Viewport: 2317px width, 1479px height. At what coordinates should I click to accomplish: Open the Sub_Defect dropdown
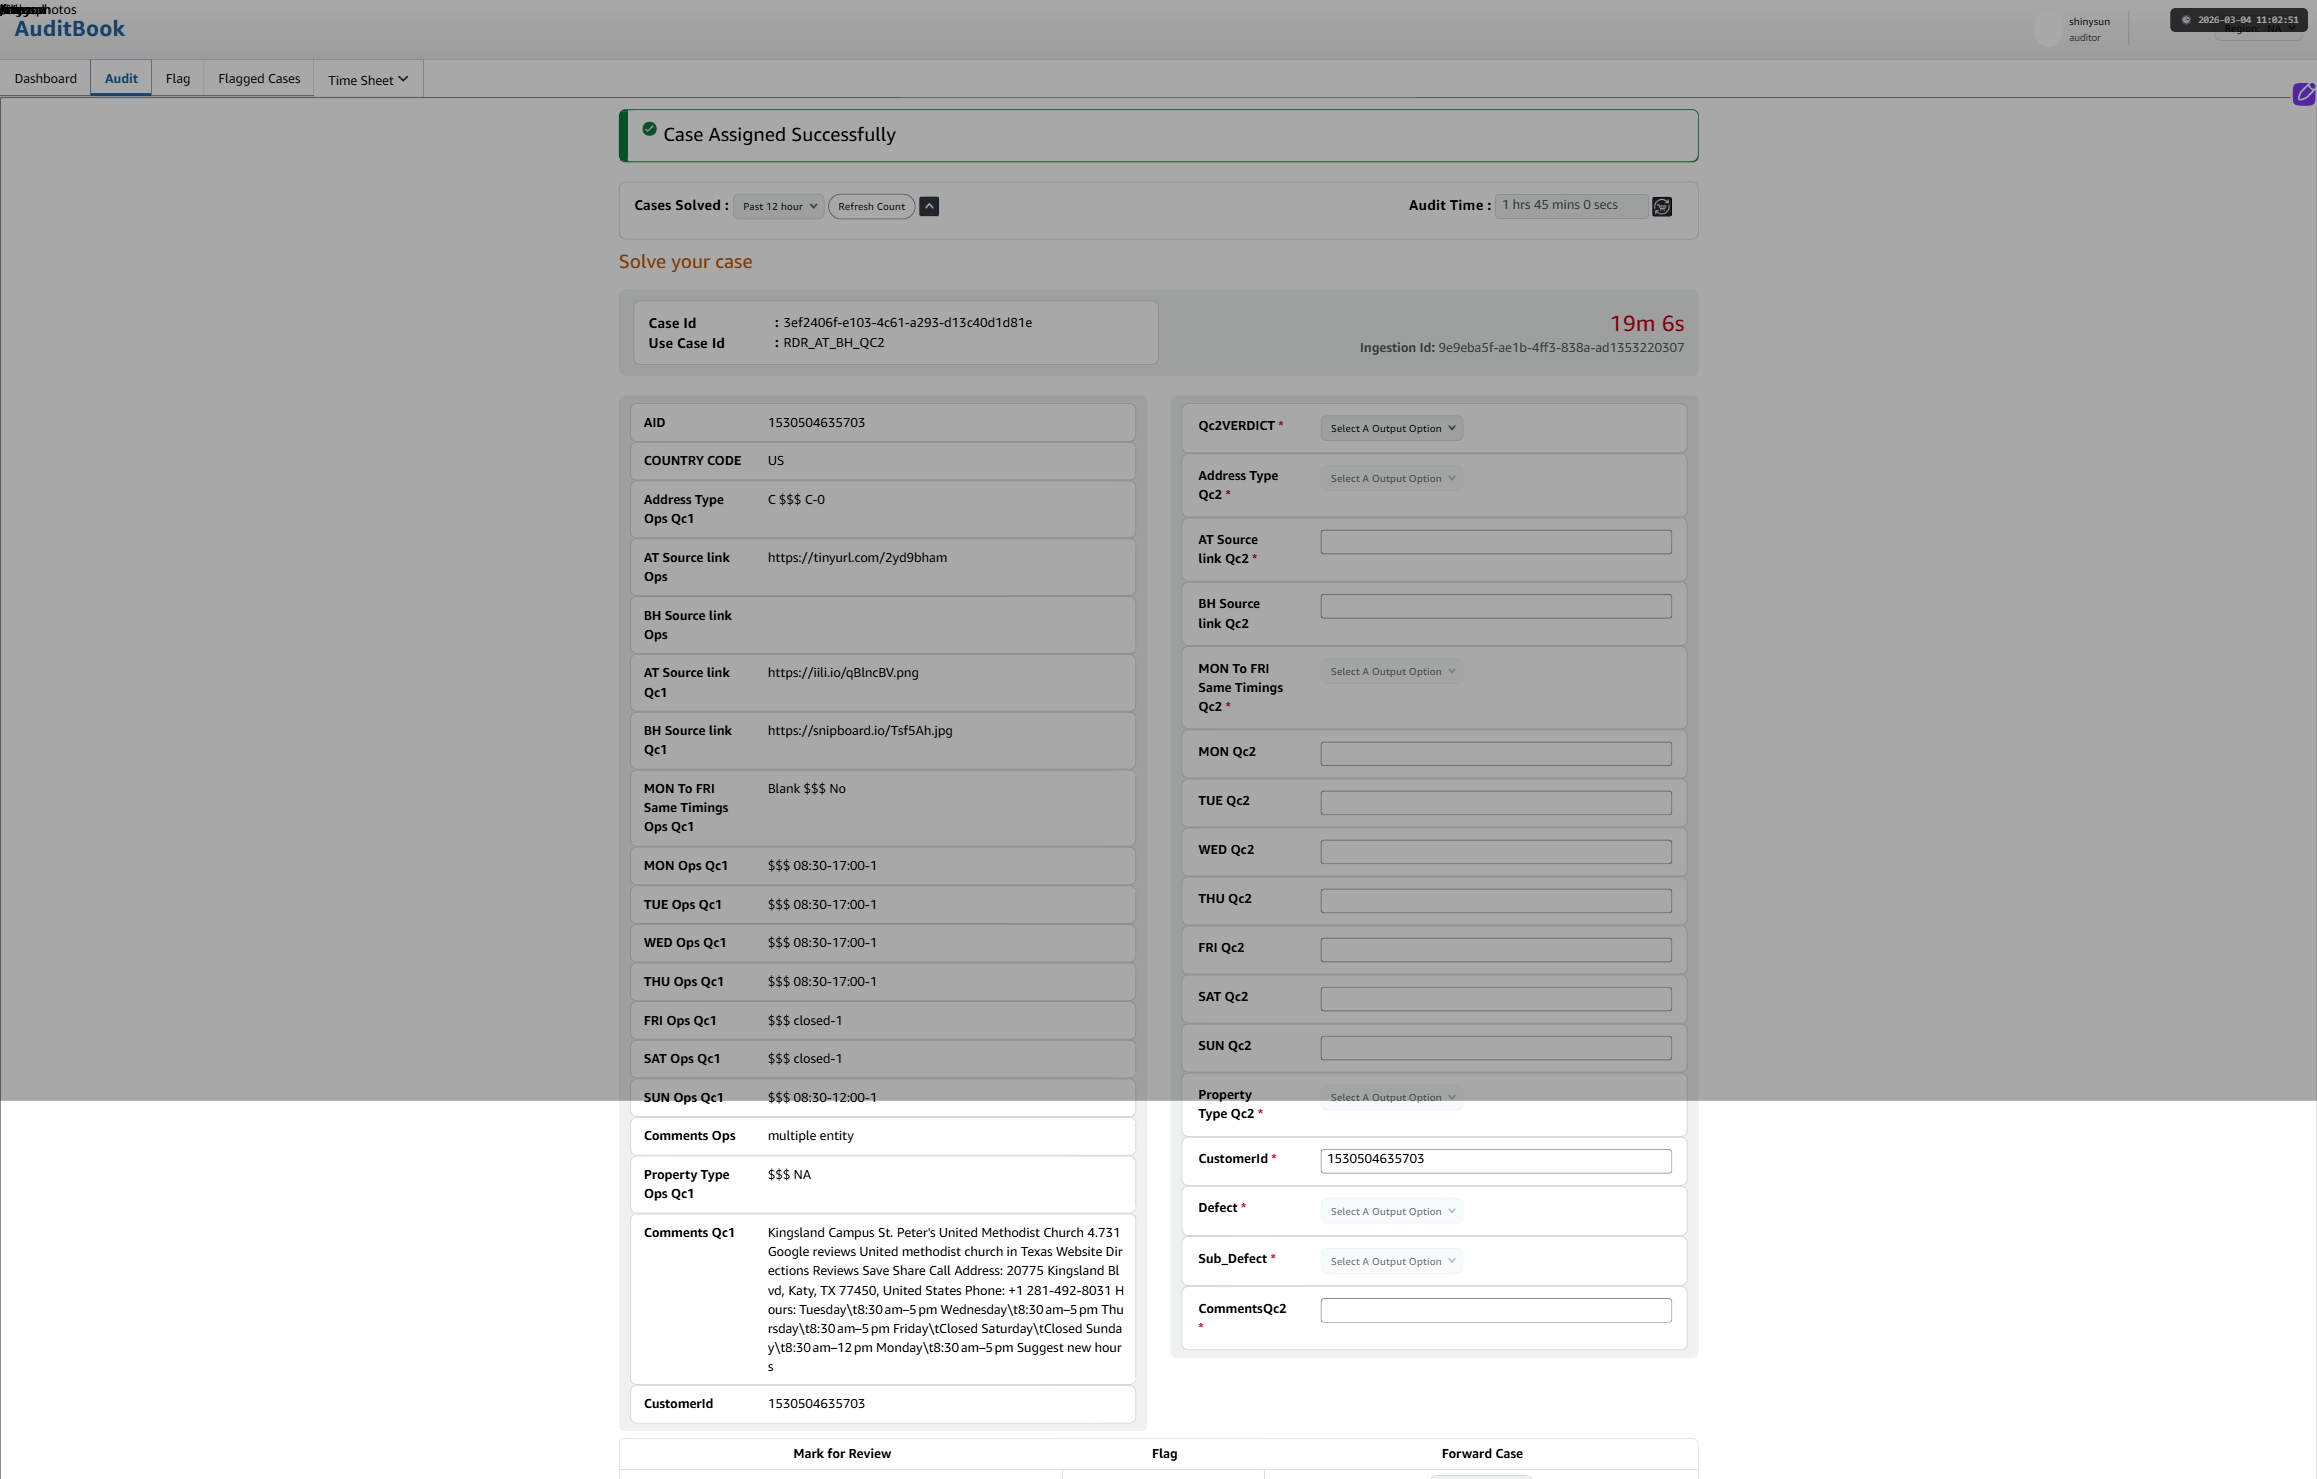(1391, 1261)
